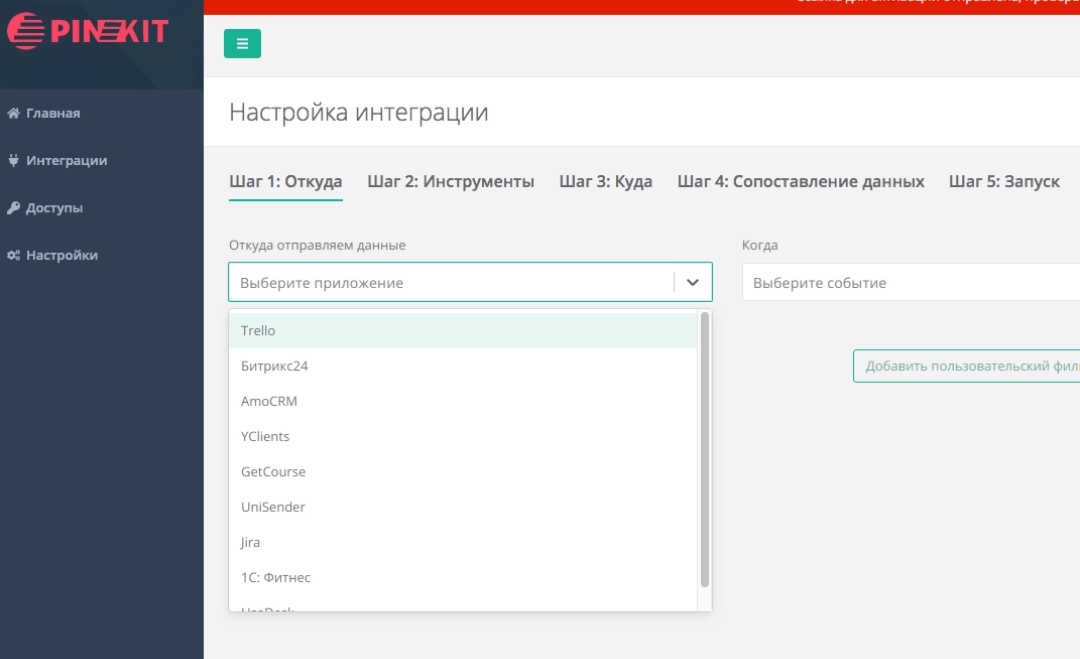1080x659 pixels.
Task: Open Доступы section in sidebar
Action: 54,208
